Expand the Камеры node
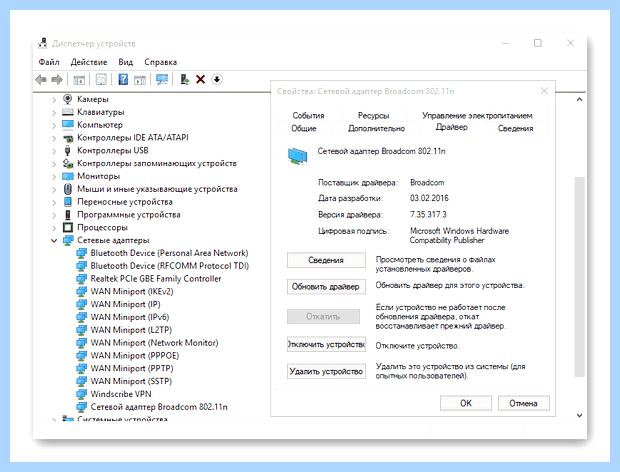This screenshot has width=620, height=472. [54, 100]
